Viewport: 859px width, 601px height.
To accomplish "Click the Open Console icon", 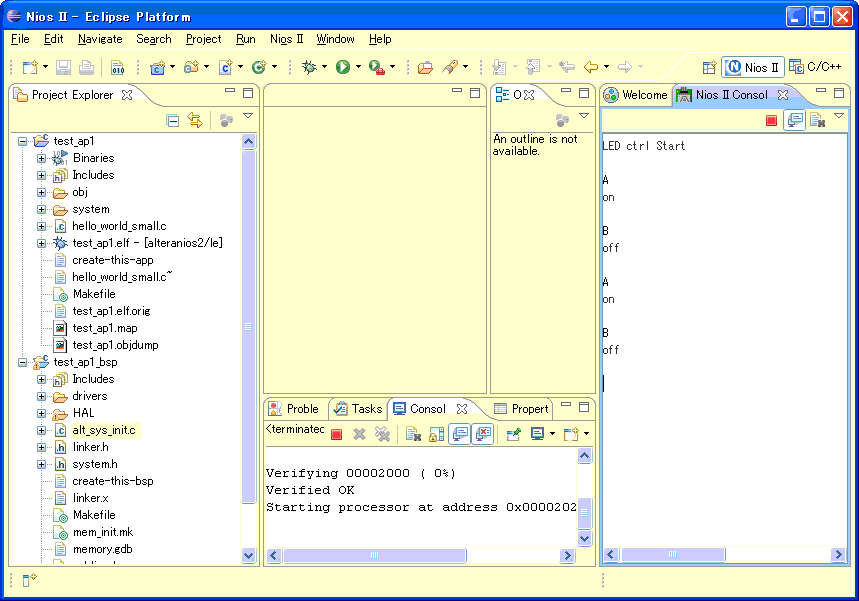I will [571, 434].
